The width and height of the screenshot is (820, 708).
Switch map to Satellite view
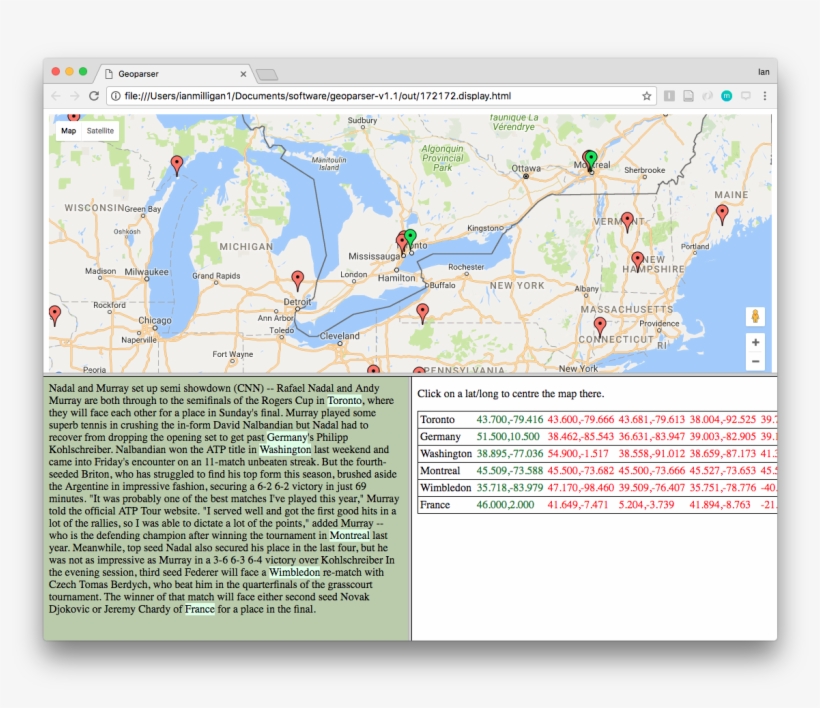[x=100, y=131]
